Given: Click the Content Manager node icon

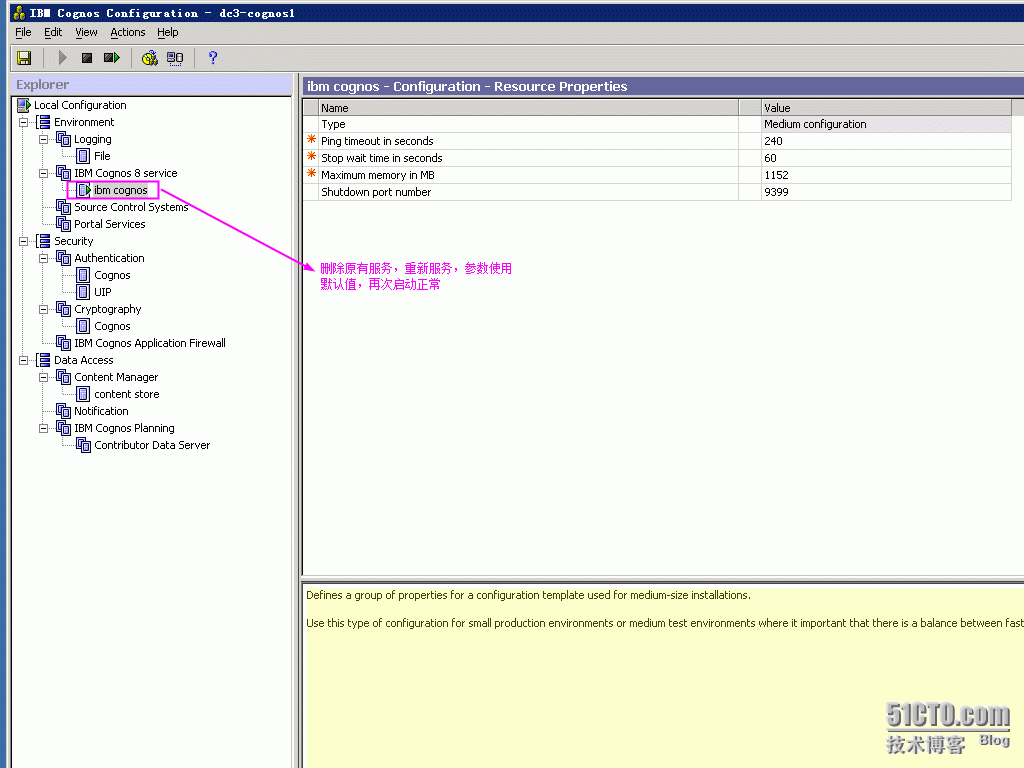Looking at the screenshot, I should (63, 377).
